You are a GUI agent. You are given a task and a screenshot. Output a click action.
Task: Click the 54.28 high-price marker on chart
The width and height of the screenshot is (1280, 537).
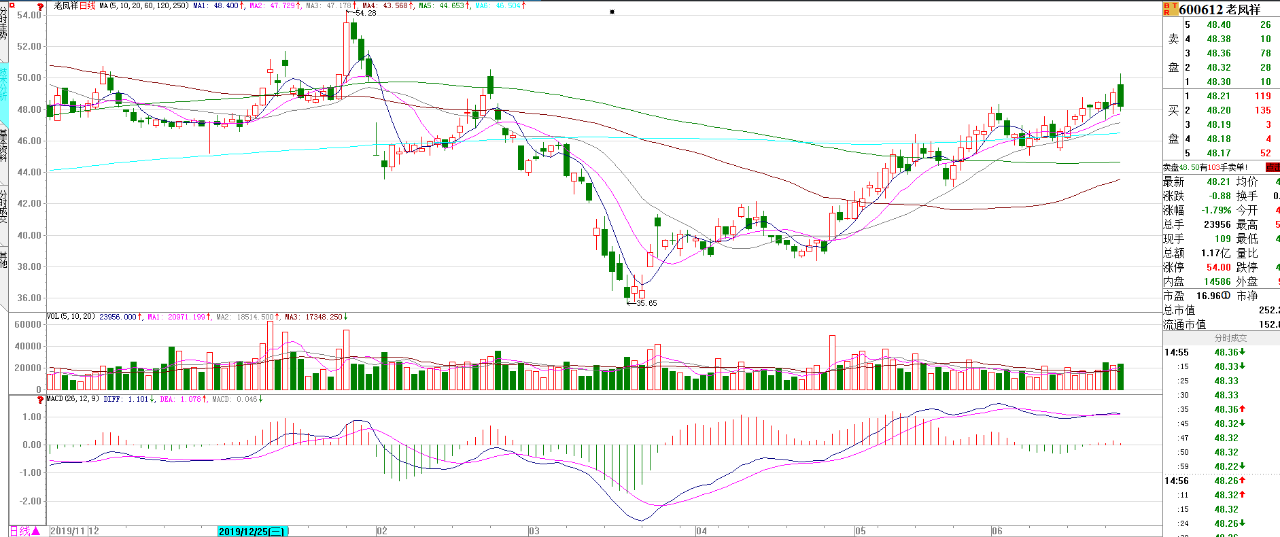pyautogui.click(x=363, y=13)
